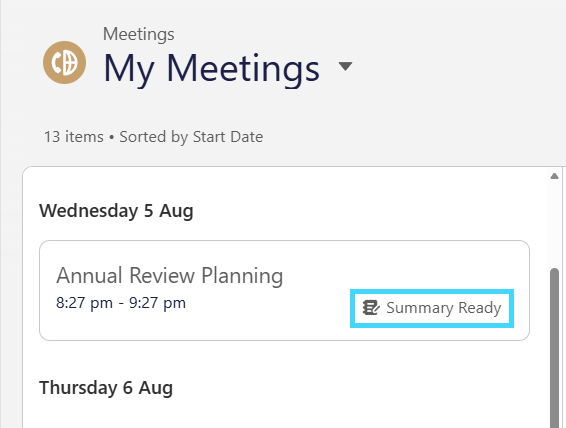
Task: Select the Meetings object label above the title
Action: click(139, 34)
